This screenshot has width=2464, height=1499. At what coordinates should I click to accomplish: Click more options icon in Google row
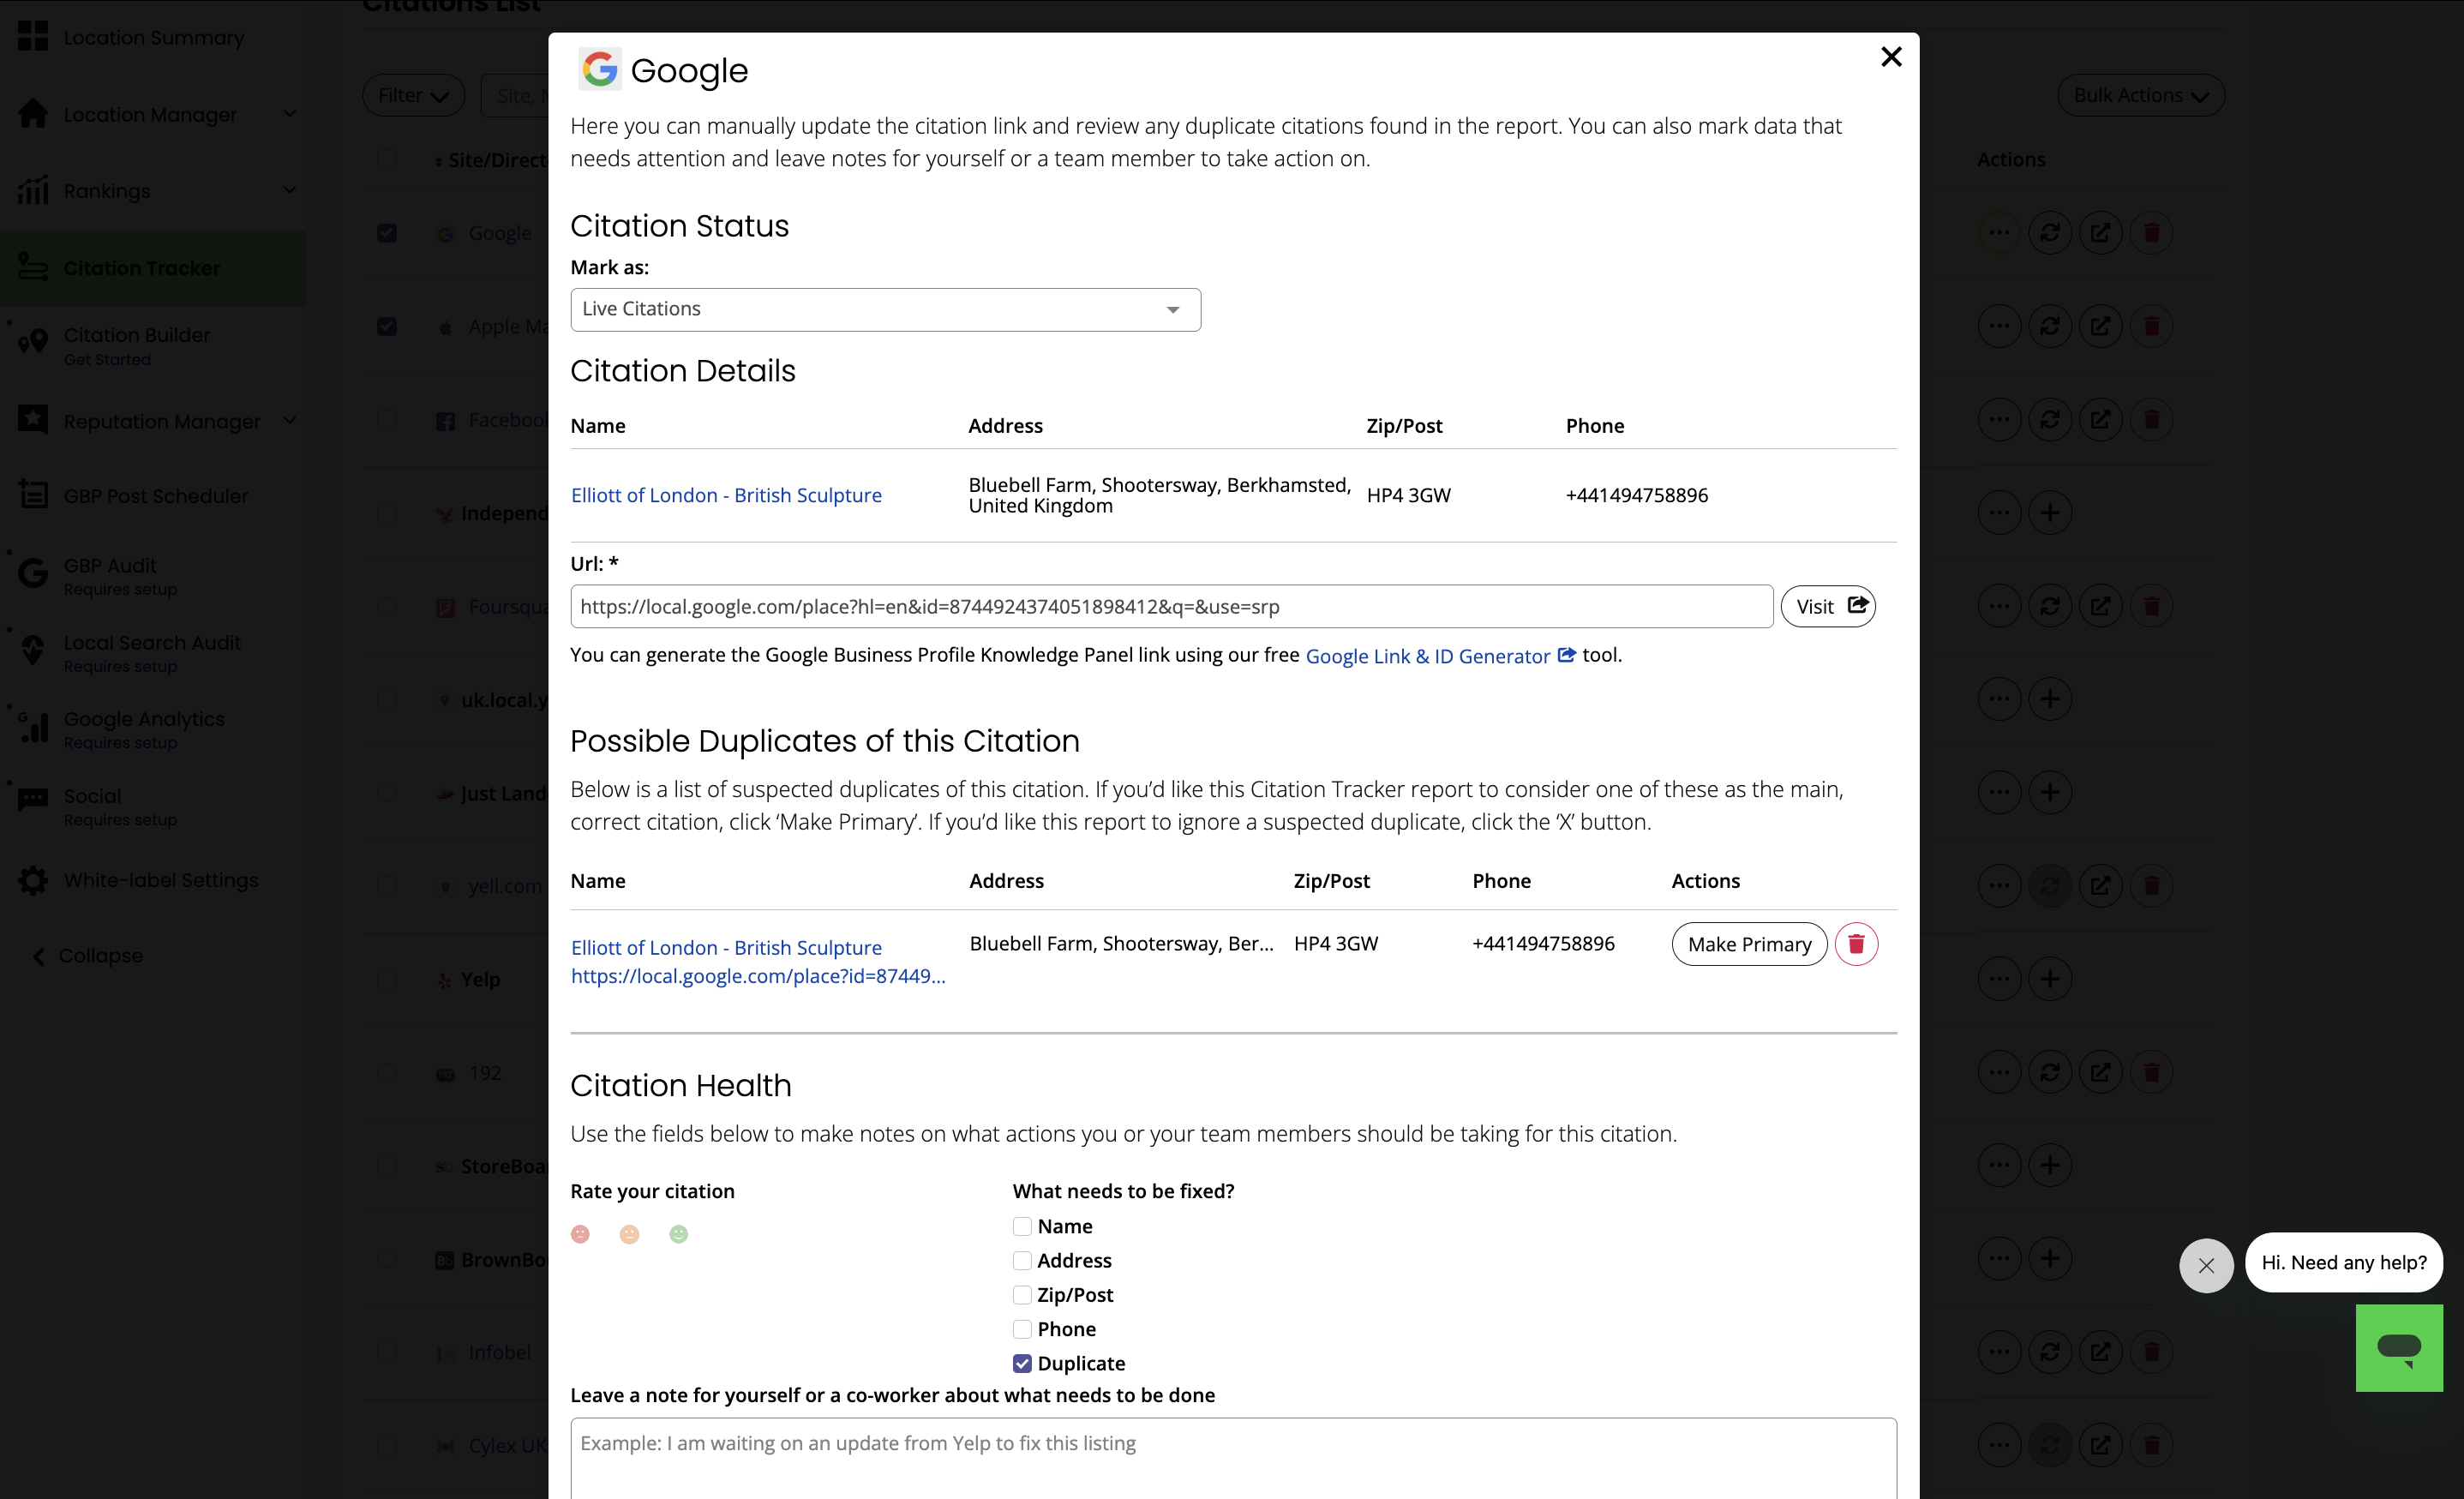pos(1999,233)
